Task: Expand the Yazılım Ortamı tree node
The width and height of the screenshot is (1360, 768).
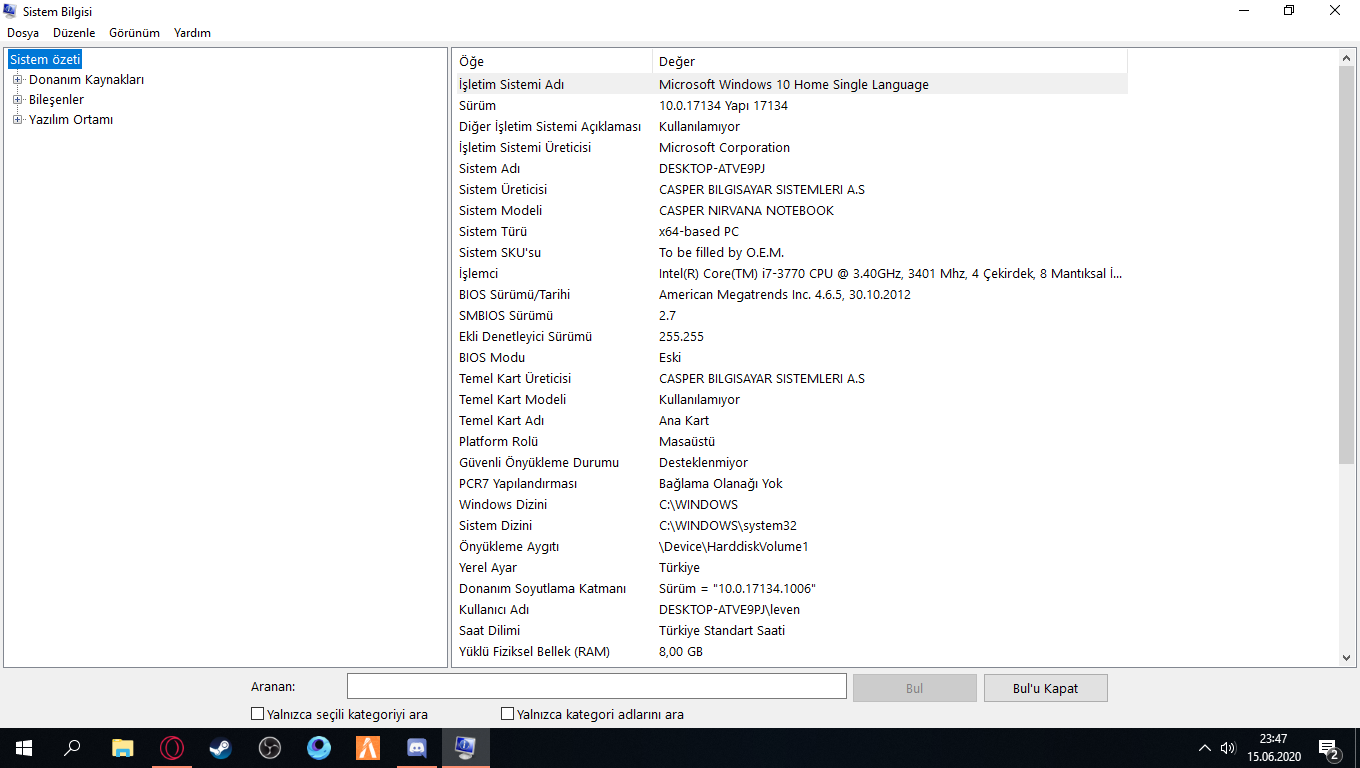Action: pos(17,120)
